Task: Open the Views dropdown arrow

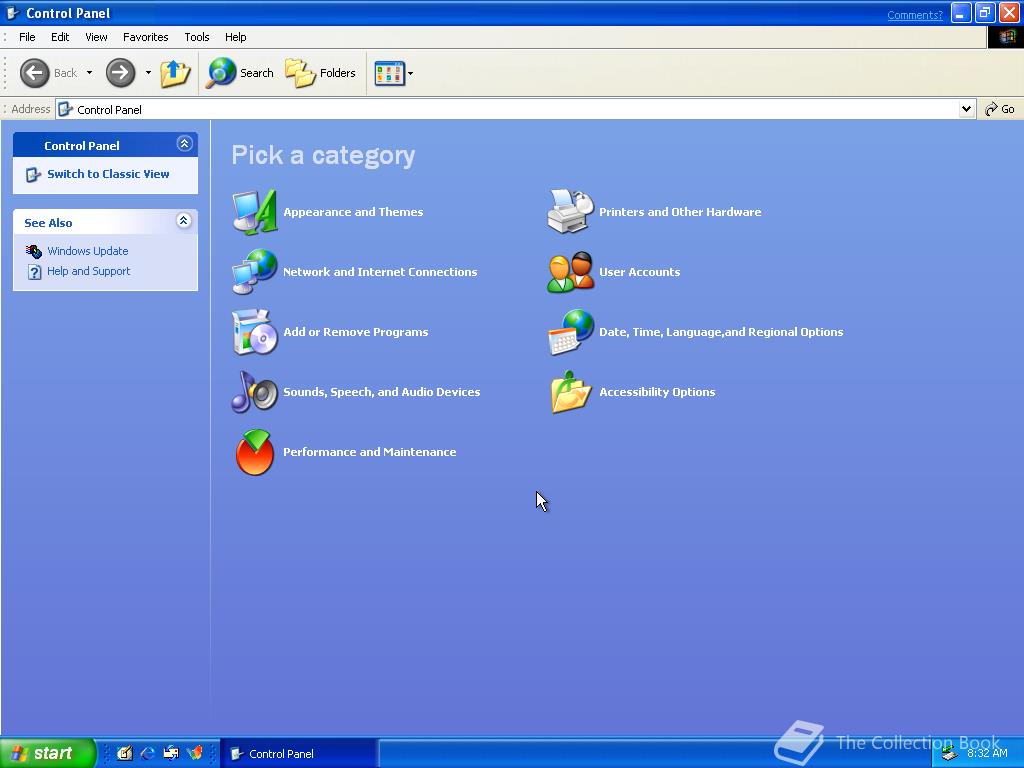Action: tap(411, 73)
